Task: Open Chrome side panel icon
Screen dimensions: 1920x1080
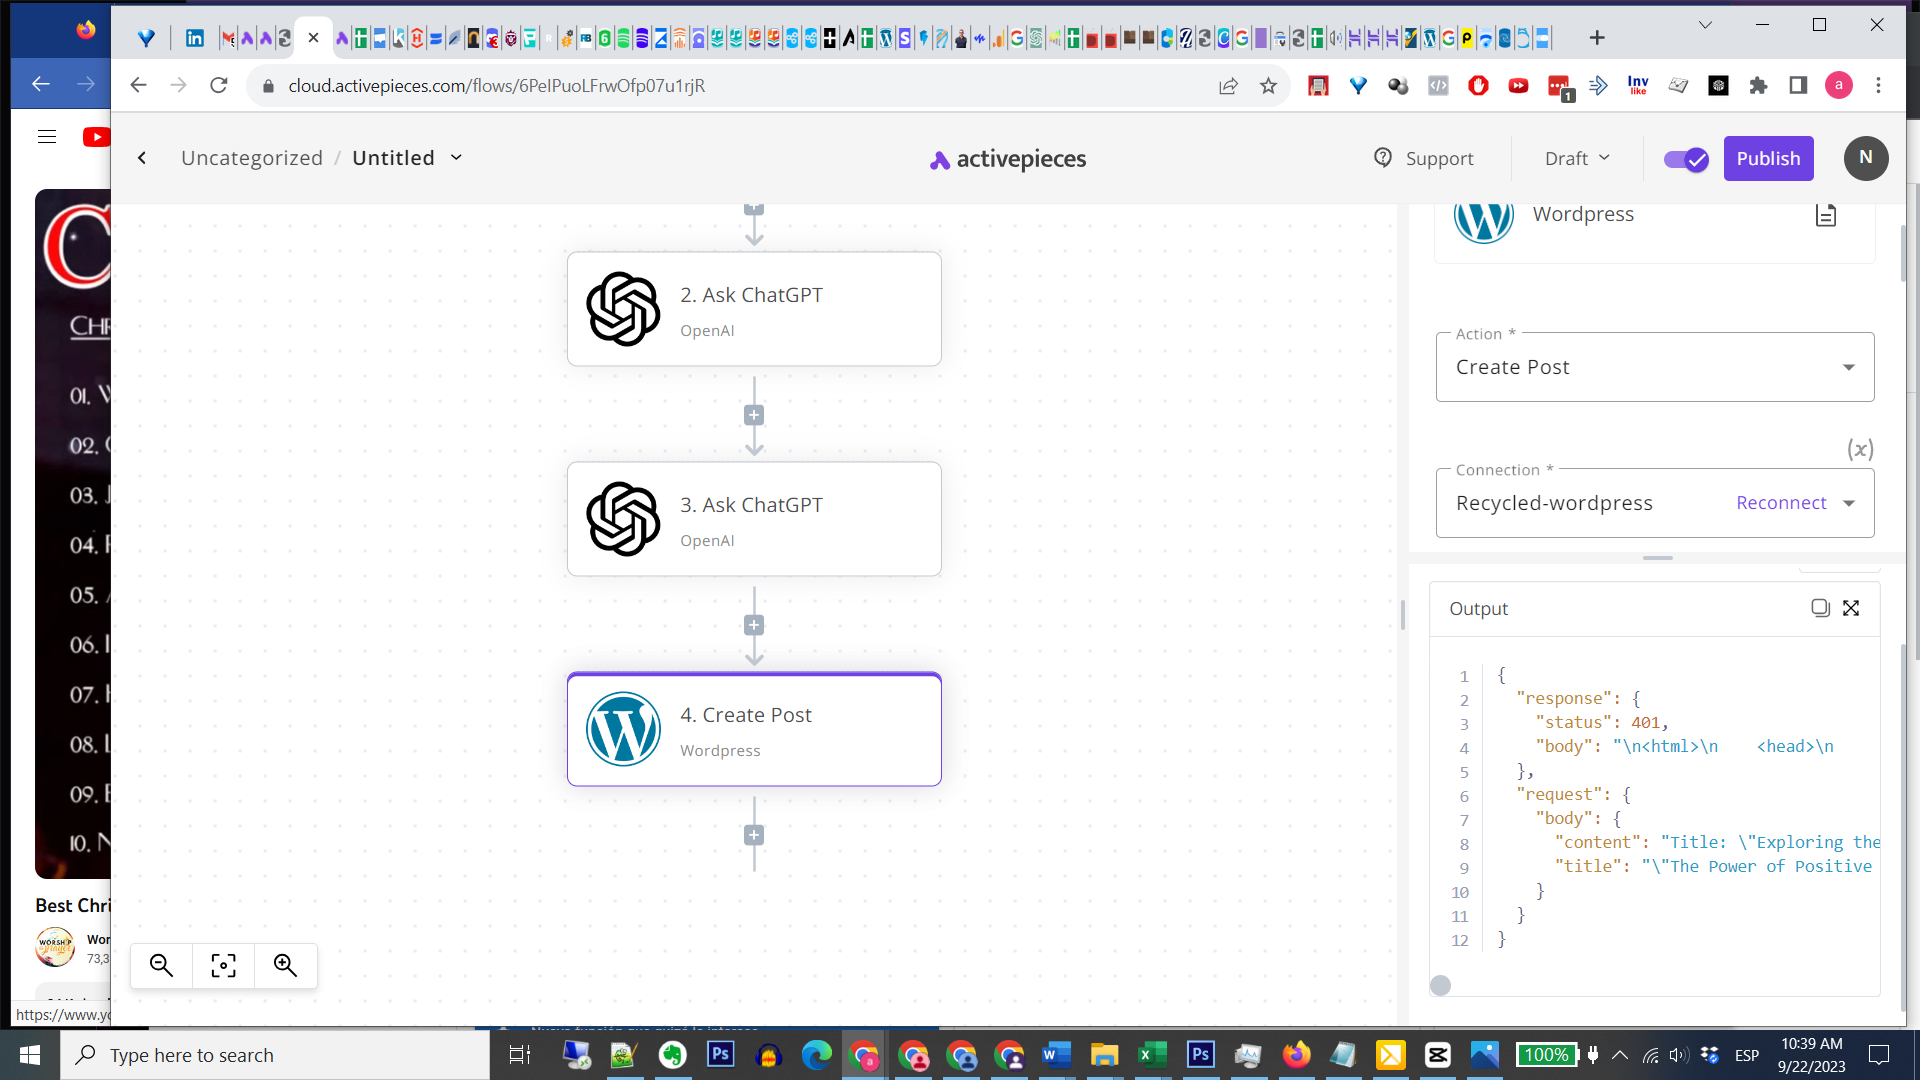Action: (1798, 86)
